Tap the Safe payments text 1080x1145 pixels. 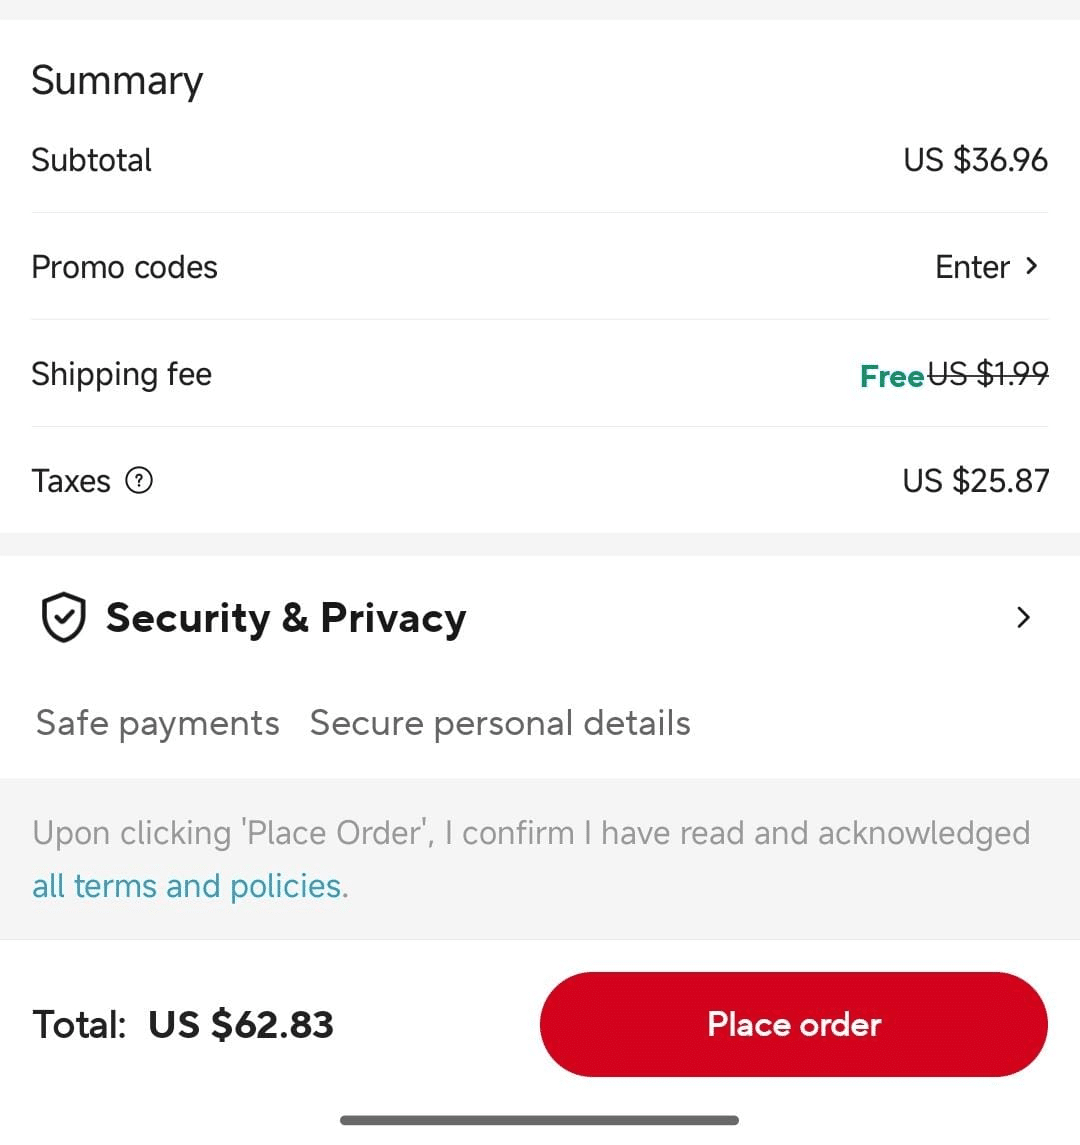[158, 723]
